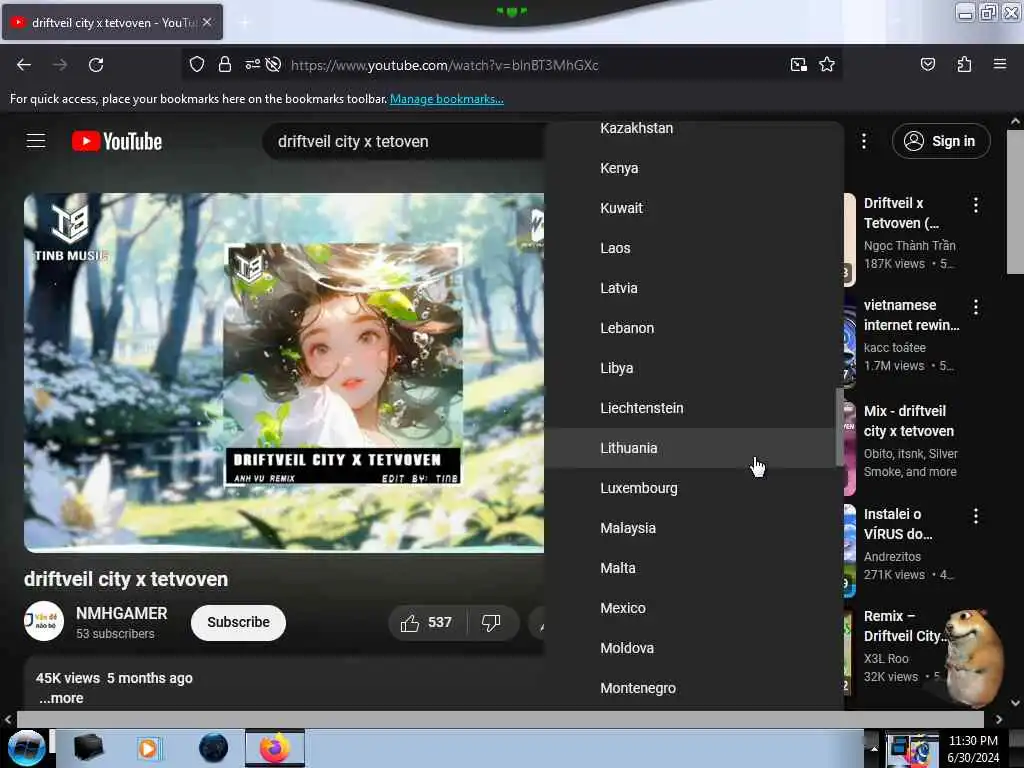Open options for Driftveil x Tetvoven suggestion
The width and height of the screenshot is (1024, 768).
[976, 205]
